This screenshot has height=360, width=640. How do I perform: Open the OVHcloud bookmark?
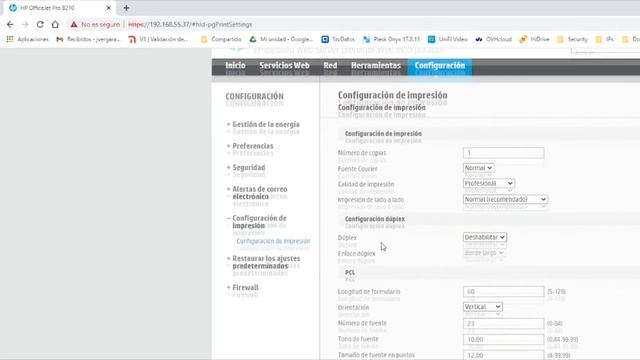click(x=493, y=39)
